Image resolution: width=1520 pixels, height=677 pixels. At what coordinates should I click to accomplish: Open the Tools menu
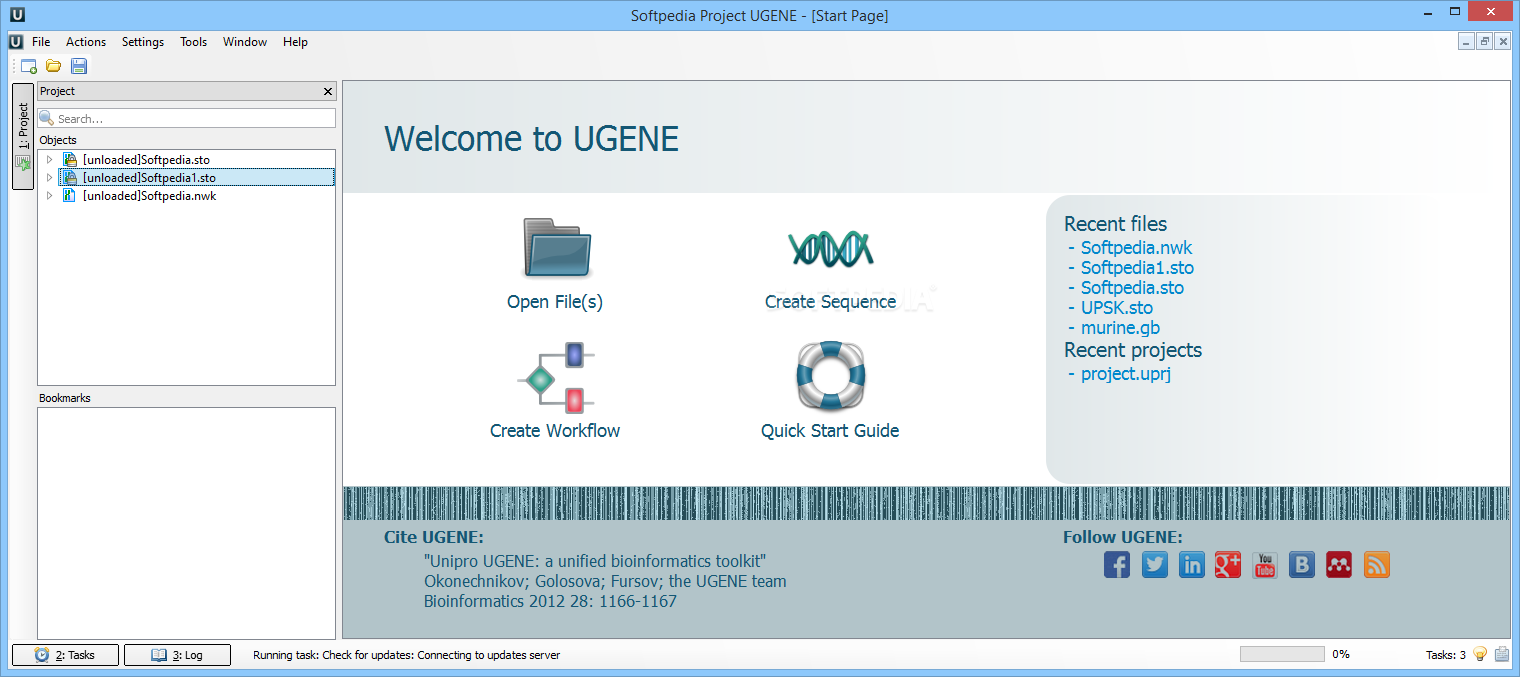tap(194, 42)
